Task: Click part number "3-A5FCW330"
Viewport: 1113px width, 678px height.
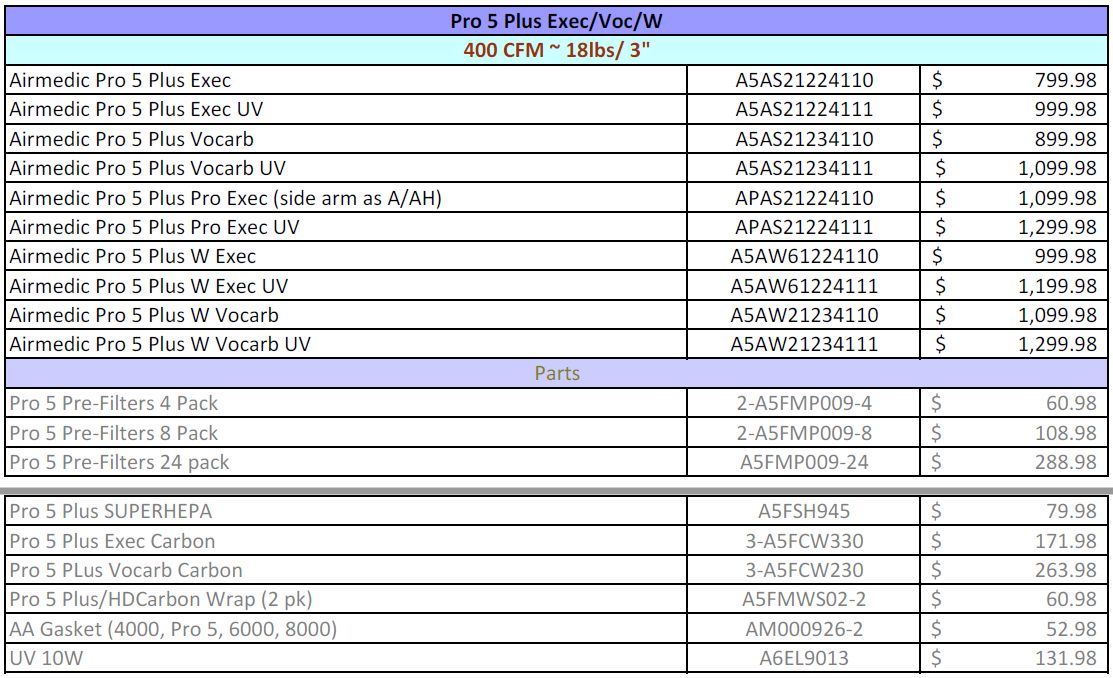Action: [x=804, y=541]
